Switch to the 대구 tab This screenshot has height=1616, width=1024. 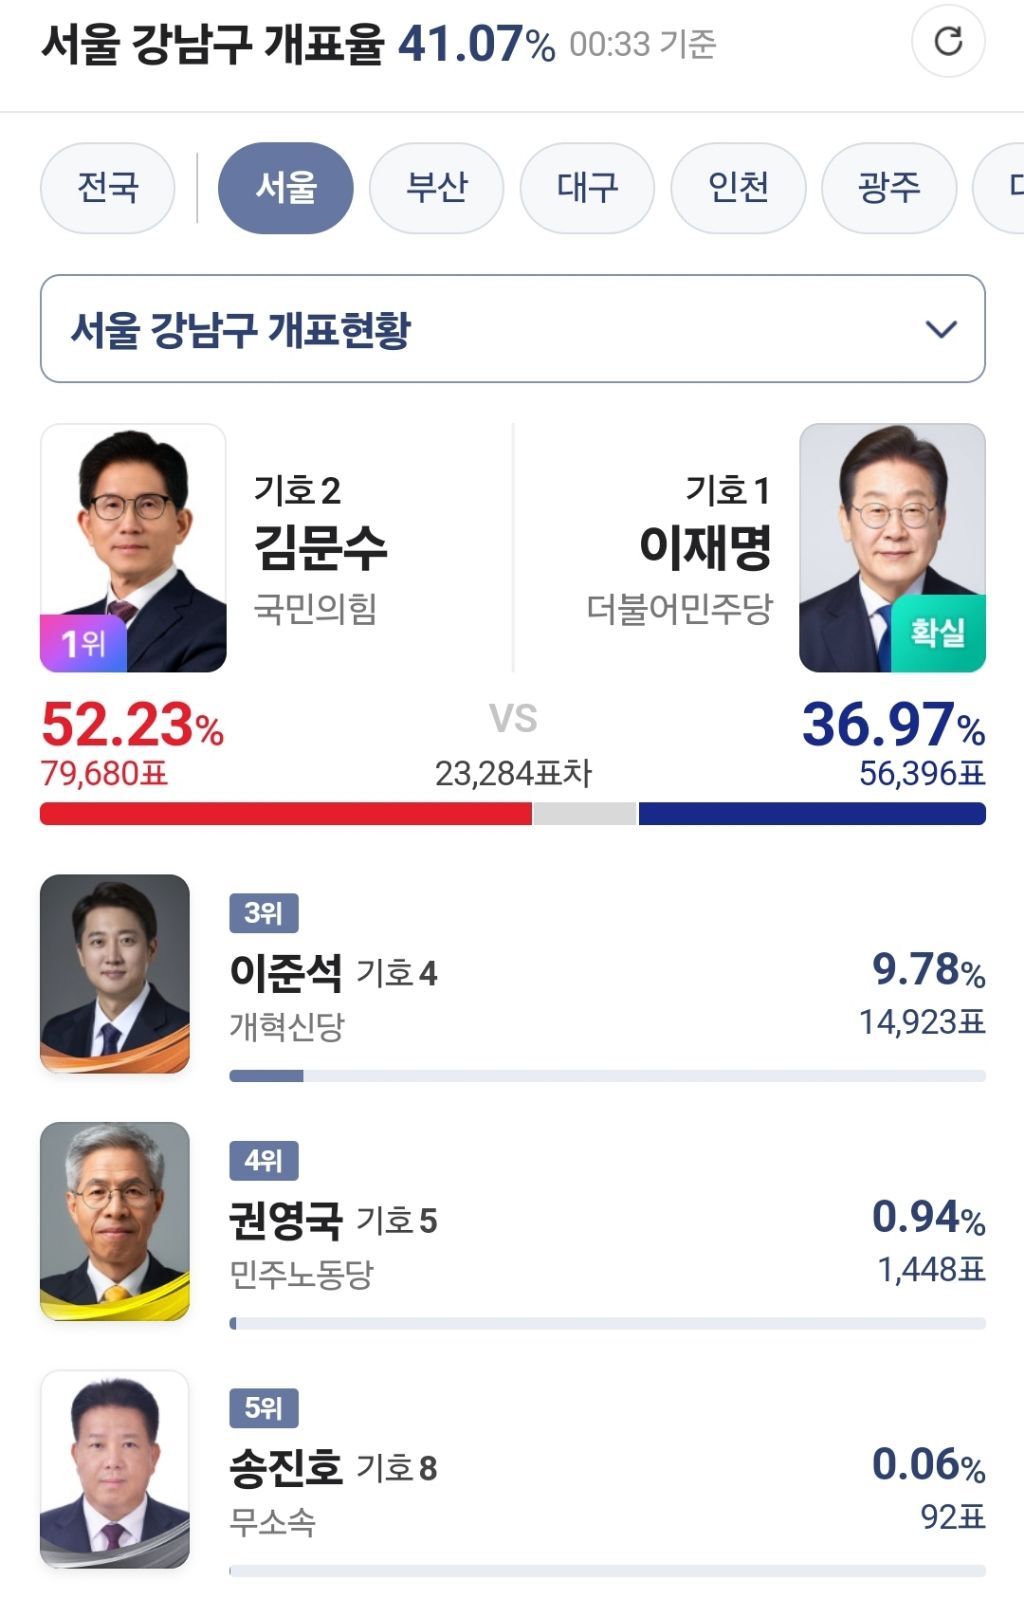[x=587, y=188]
